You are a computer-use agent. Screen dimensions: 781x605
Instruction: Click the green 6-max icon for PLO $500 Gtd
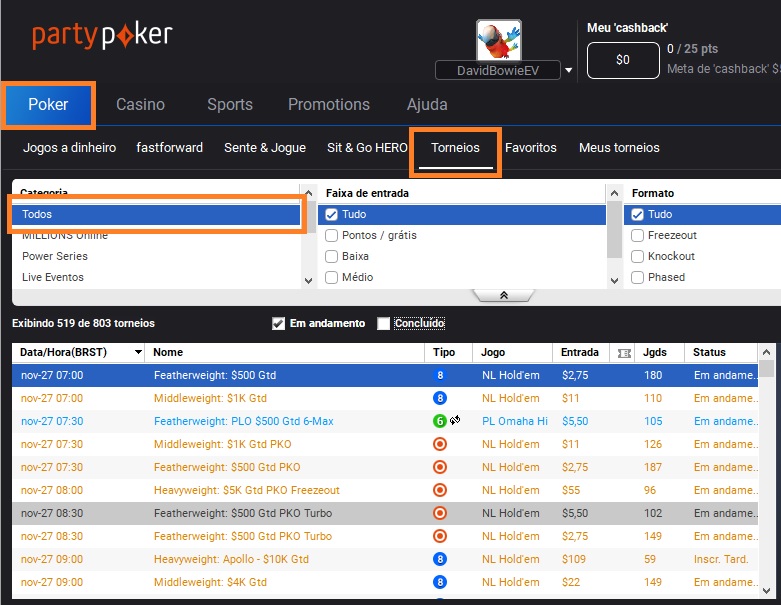[439, 421]
